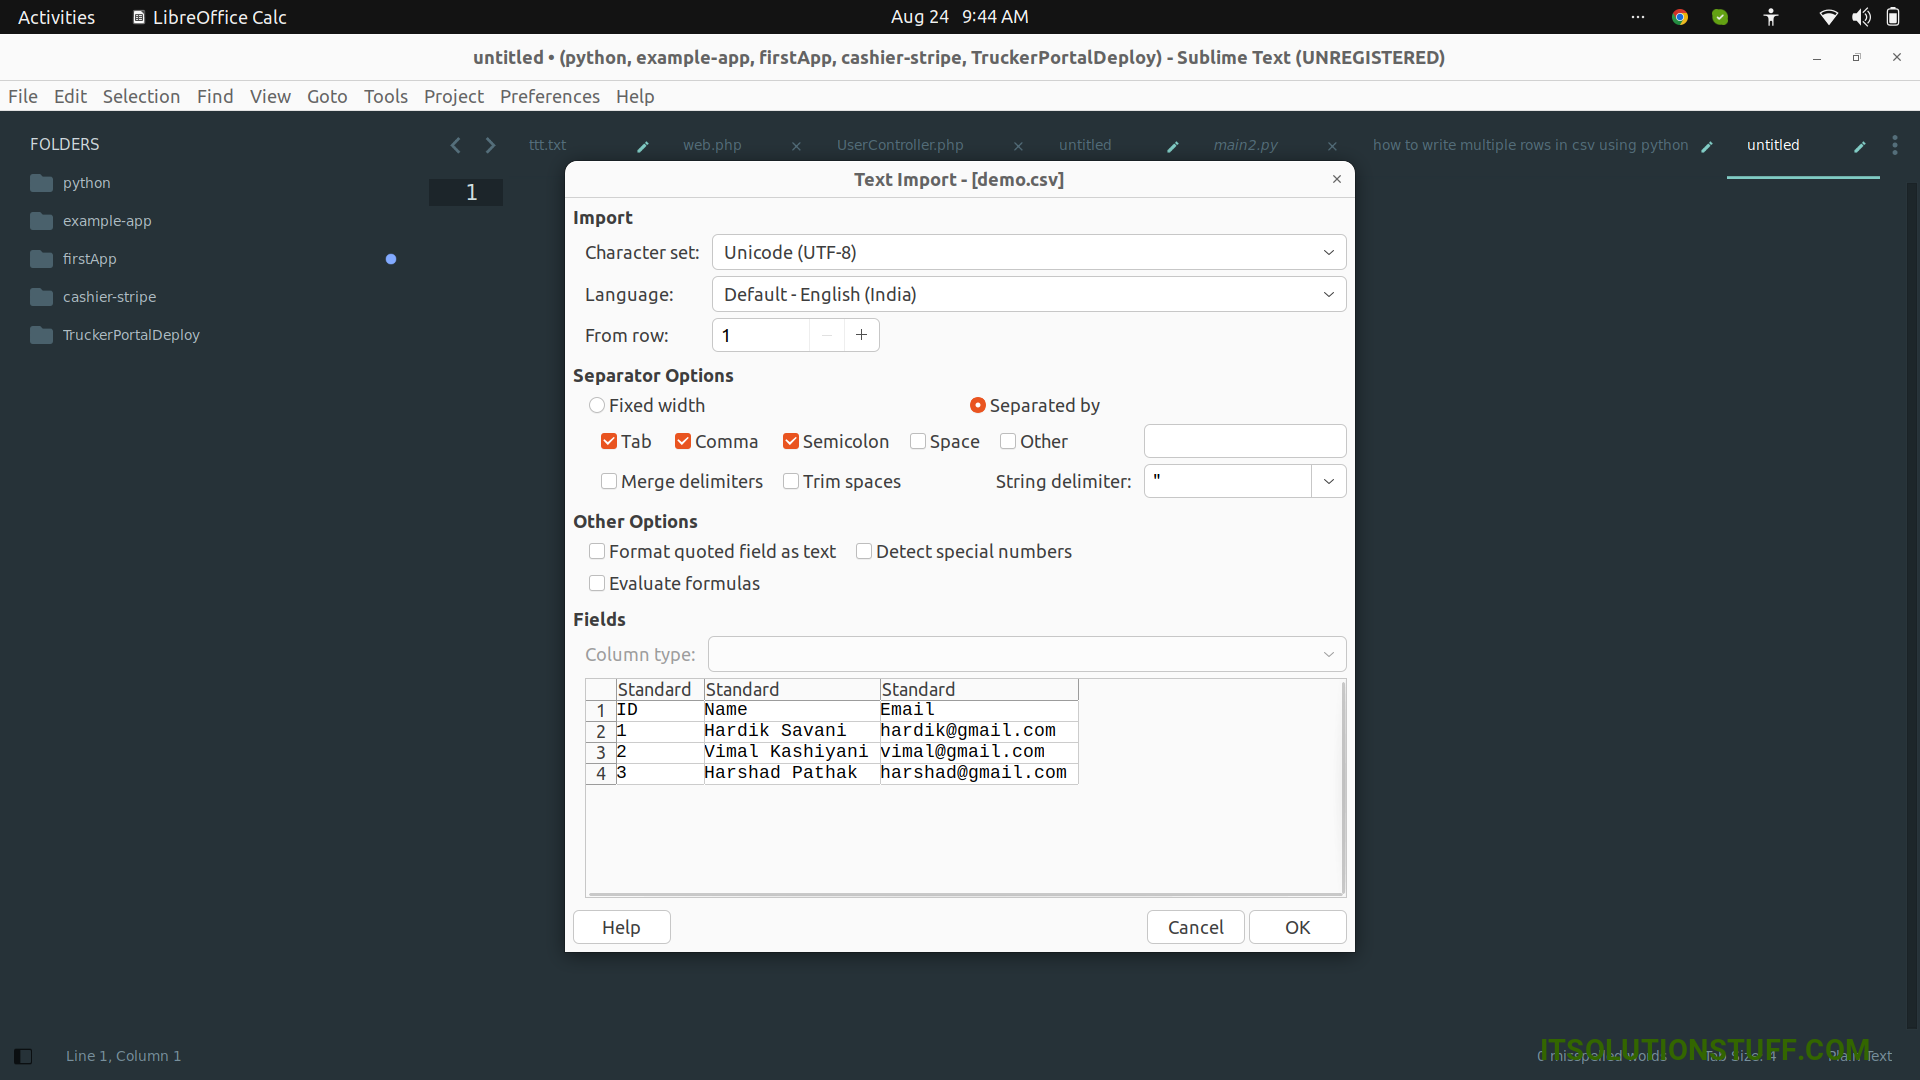
Task: Click the green shield tray icon
Action: click(1720, 17)
